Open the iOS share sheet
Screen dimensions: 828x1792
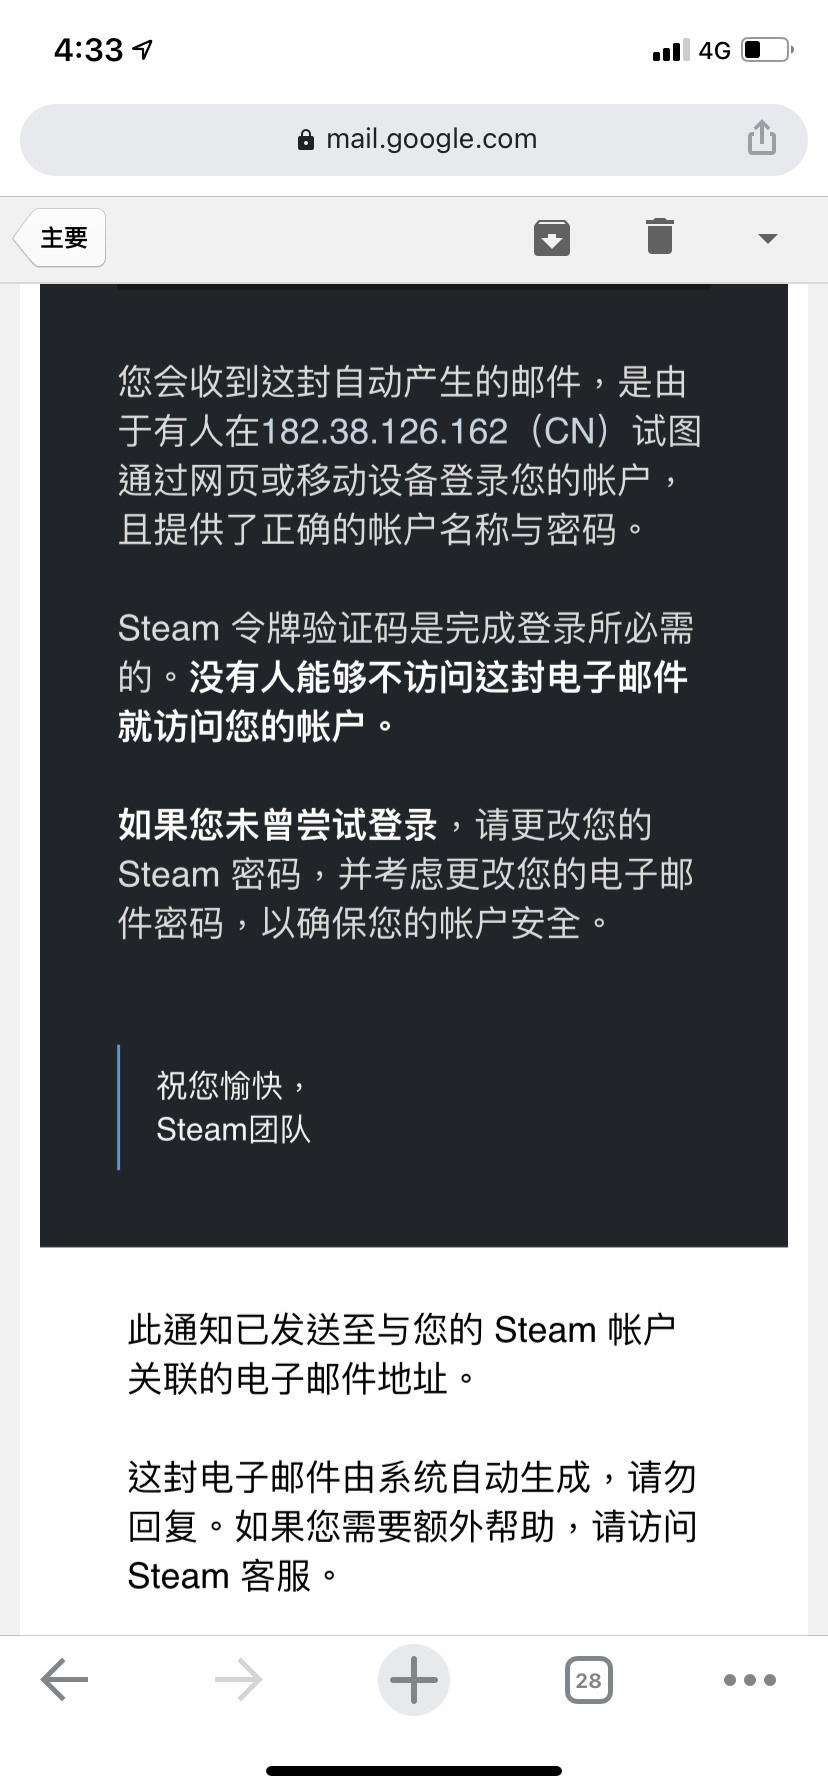point(761,138)
